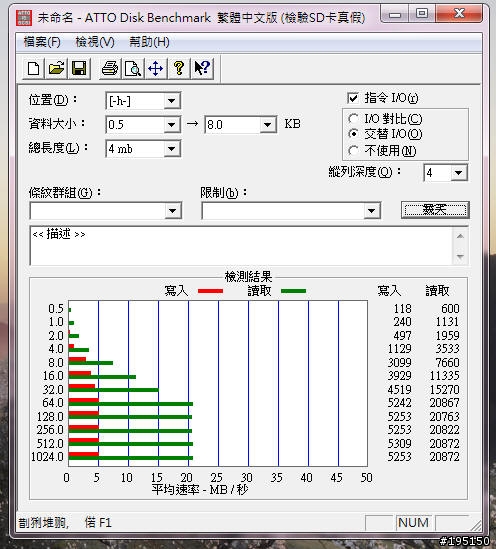The height and width of the screenshot is (549, 496).
Task: Click the 11335 read value for 16.0
Action: (444, 376)
